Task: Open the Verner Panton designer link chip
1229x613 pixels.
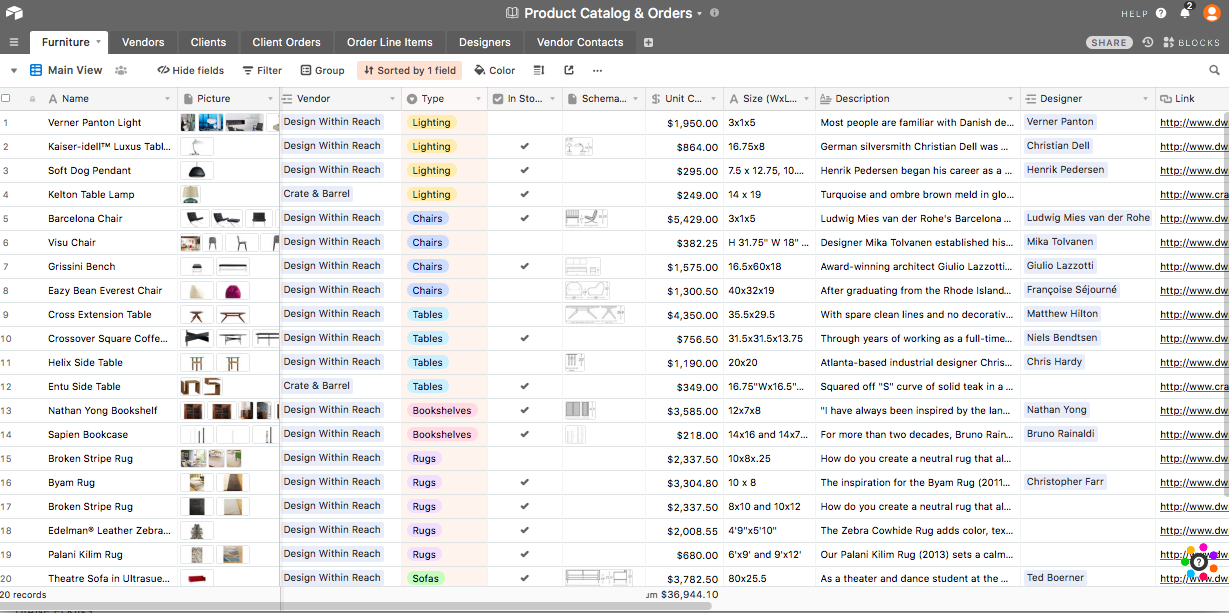Action: (1060, 122)
